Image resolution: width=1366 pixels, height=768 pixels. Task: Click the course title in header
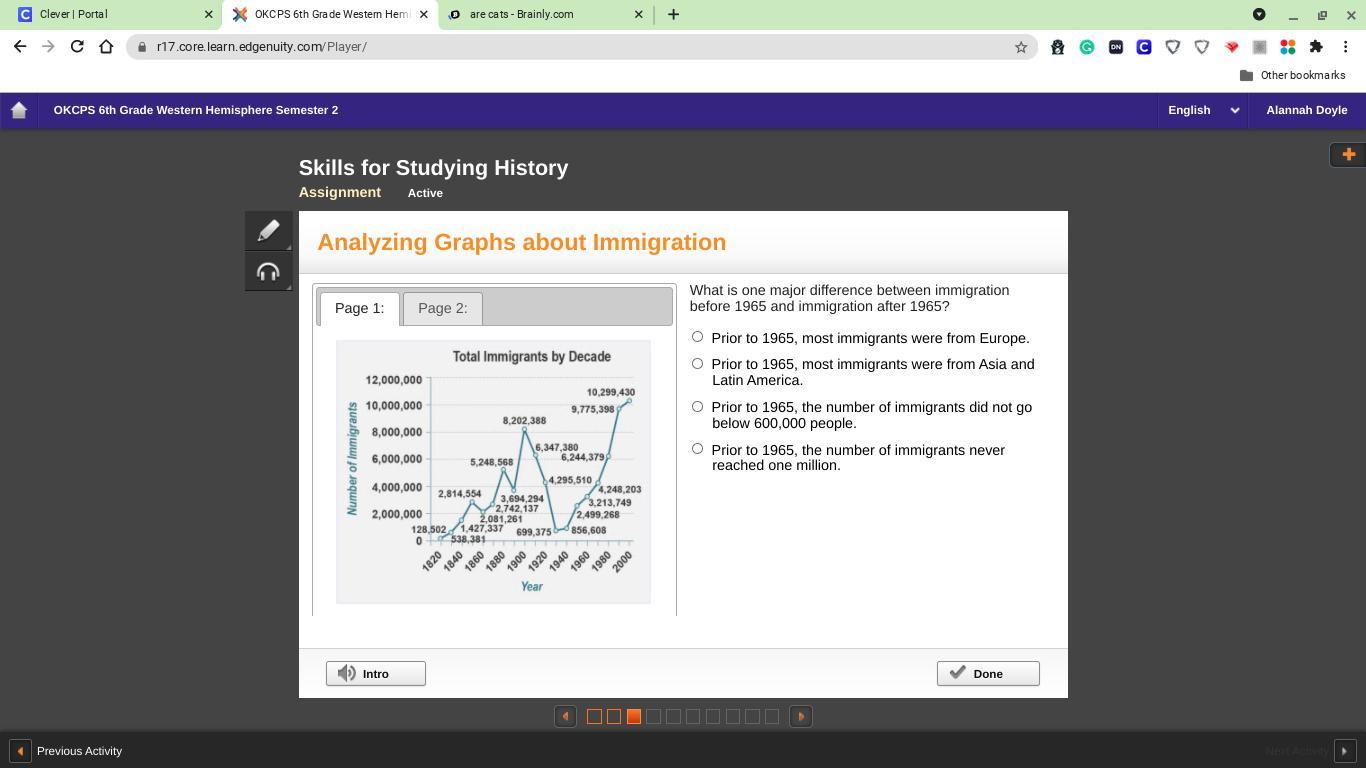coord(196,110)
